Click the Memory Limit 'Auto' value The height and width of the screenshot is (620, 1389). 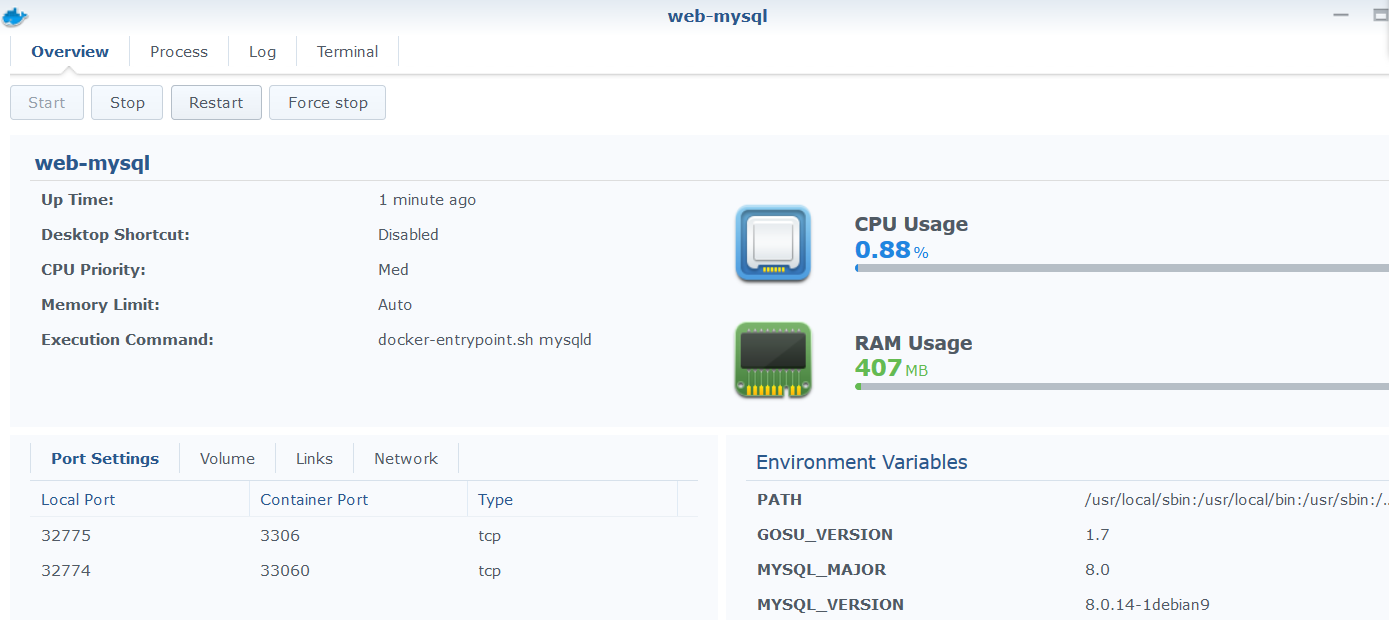pos(395,305)
